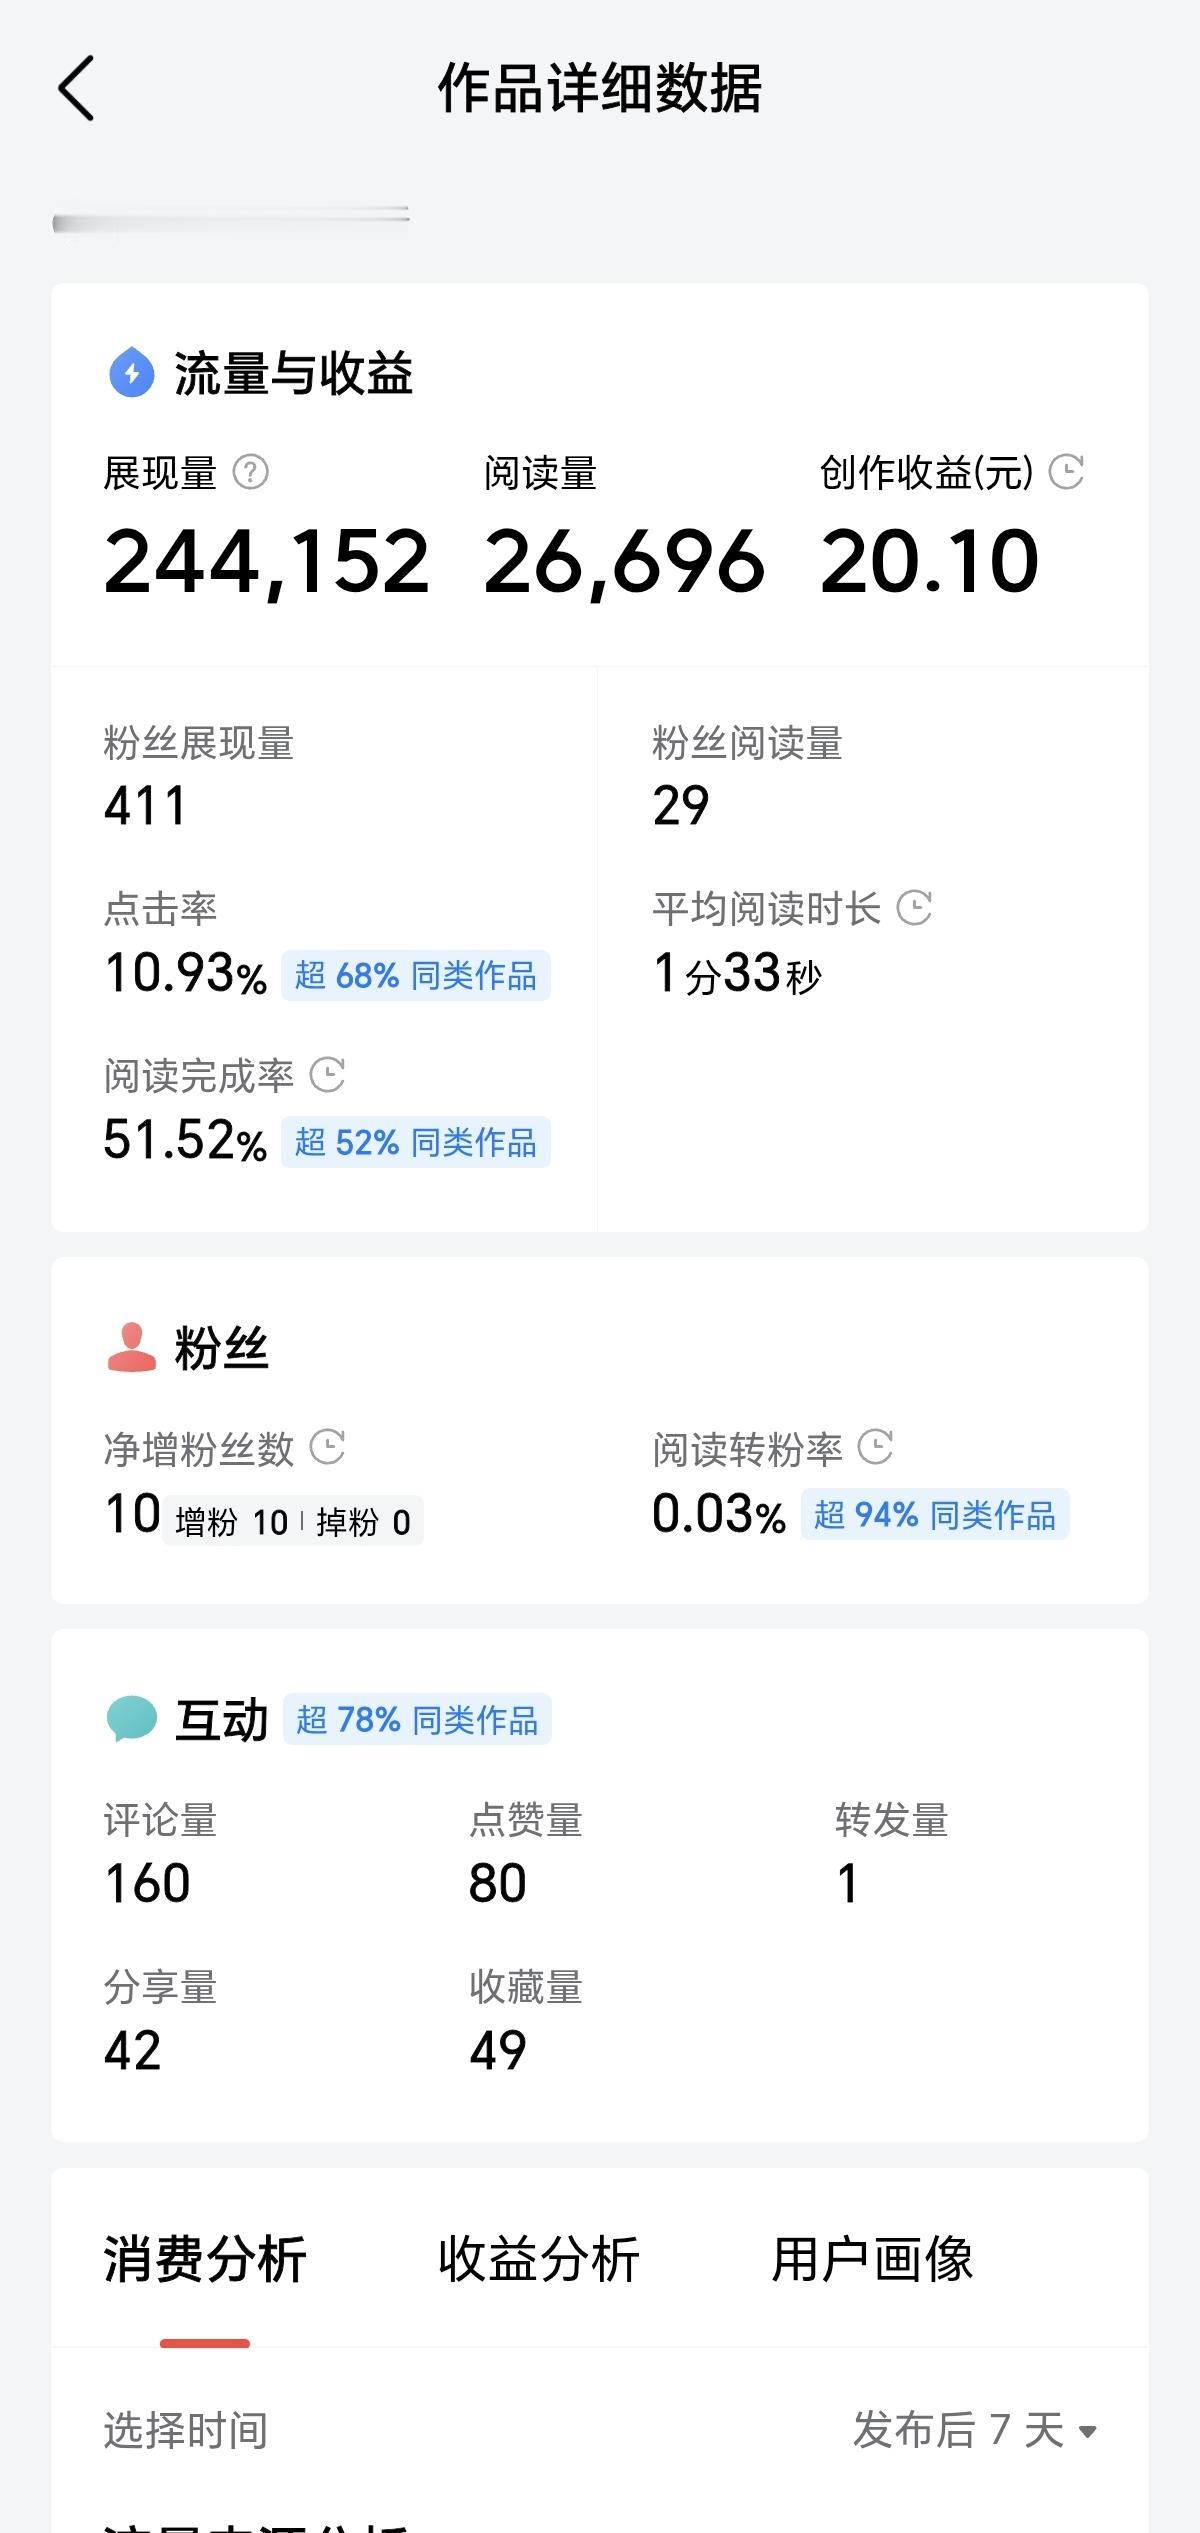
Task: Tap the clock icon beside 阅读完成率
Action: coord(327,1075)
